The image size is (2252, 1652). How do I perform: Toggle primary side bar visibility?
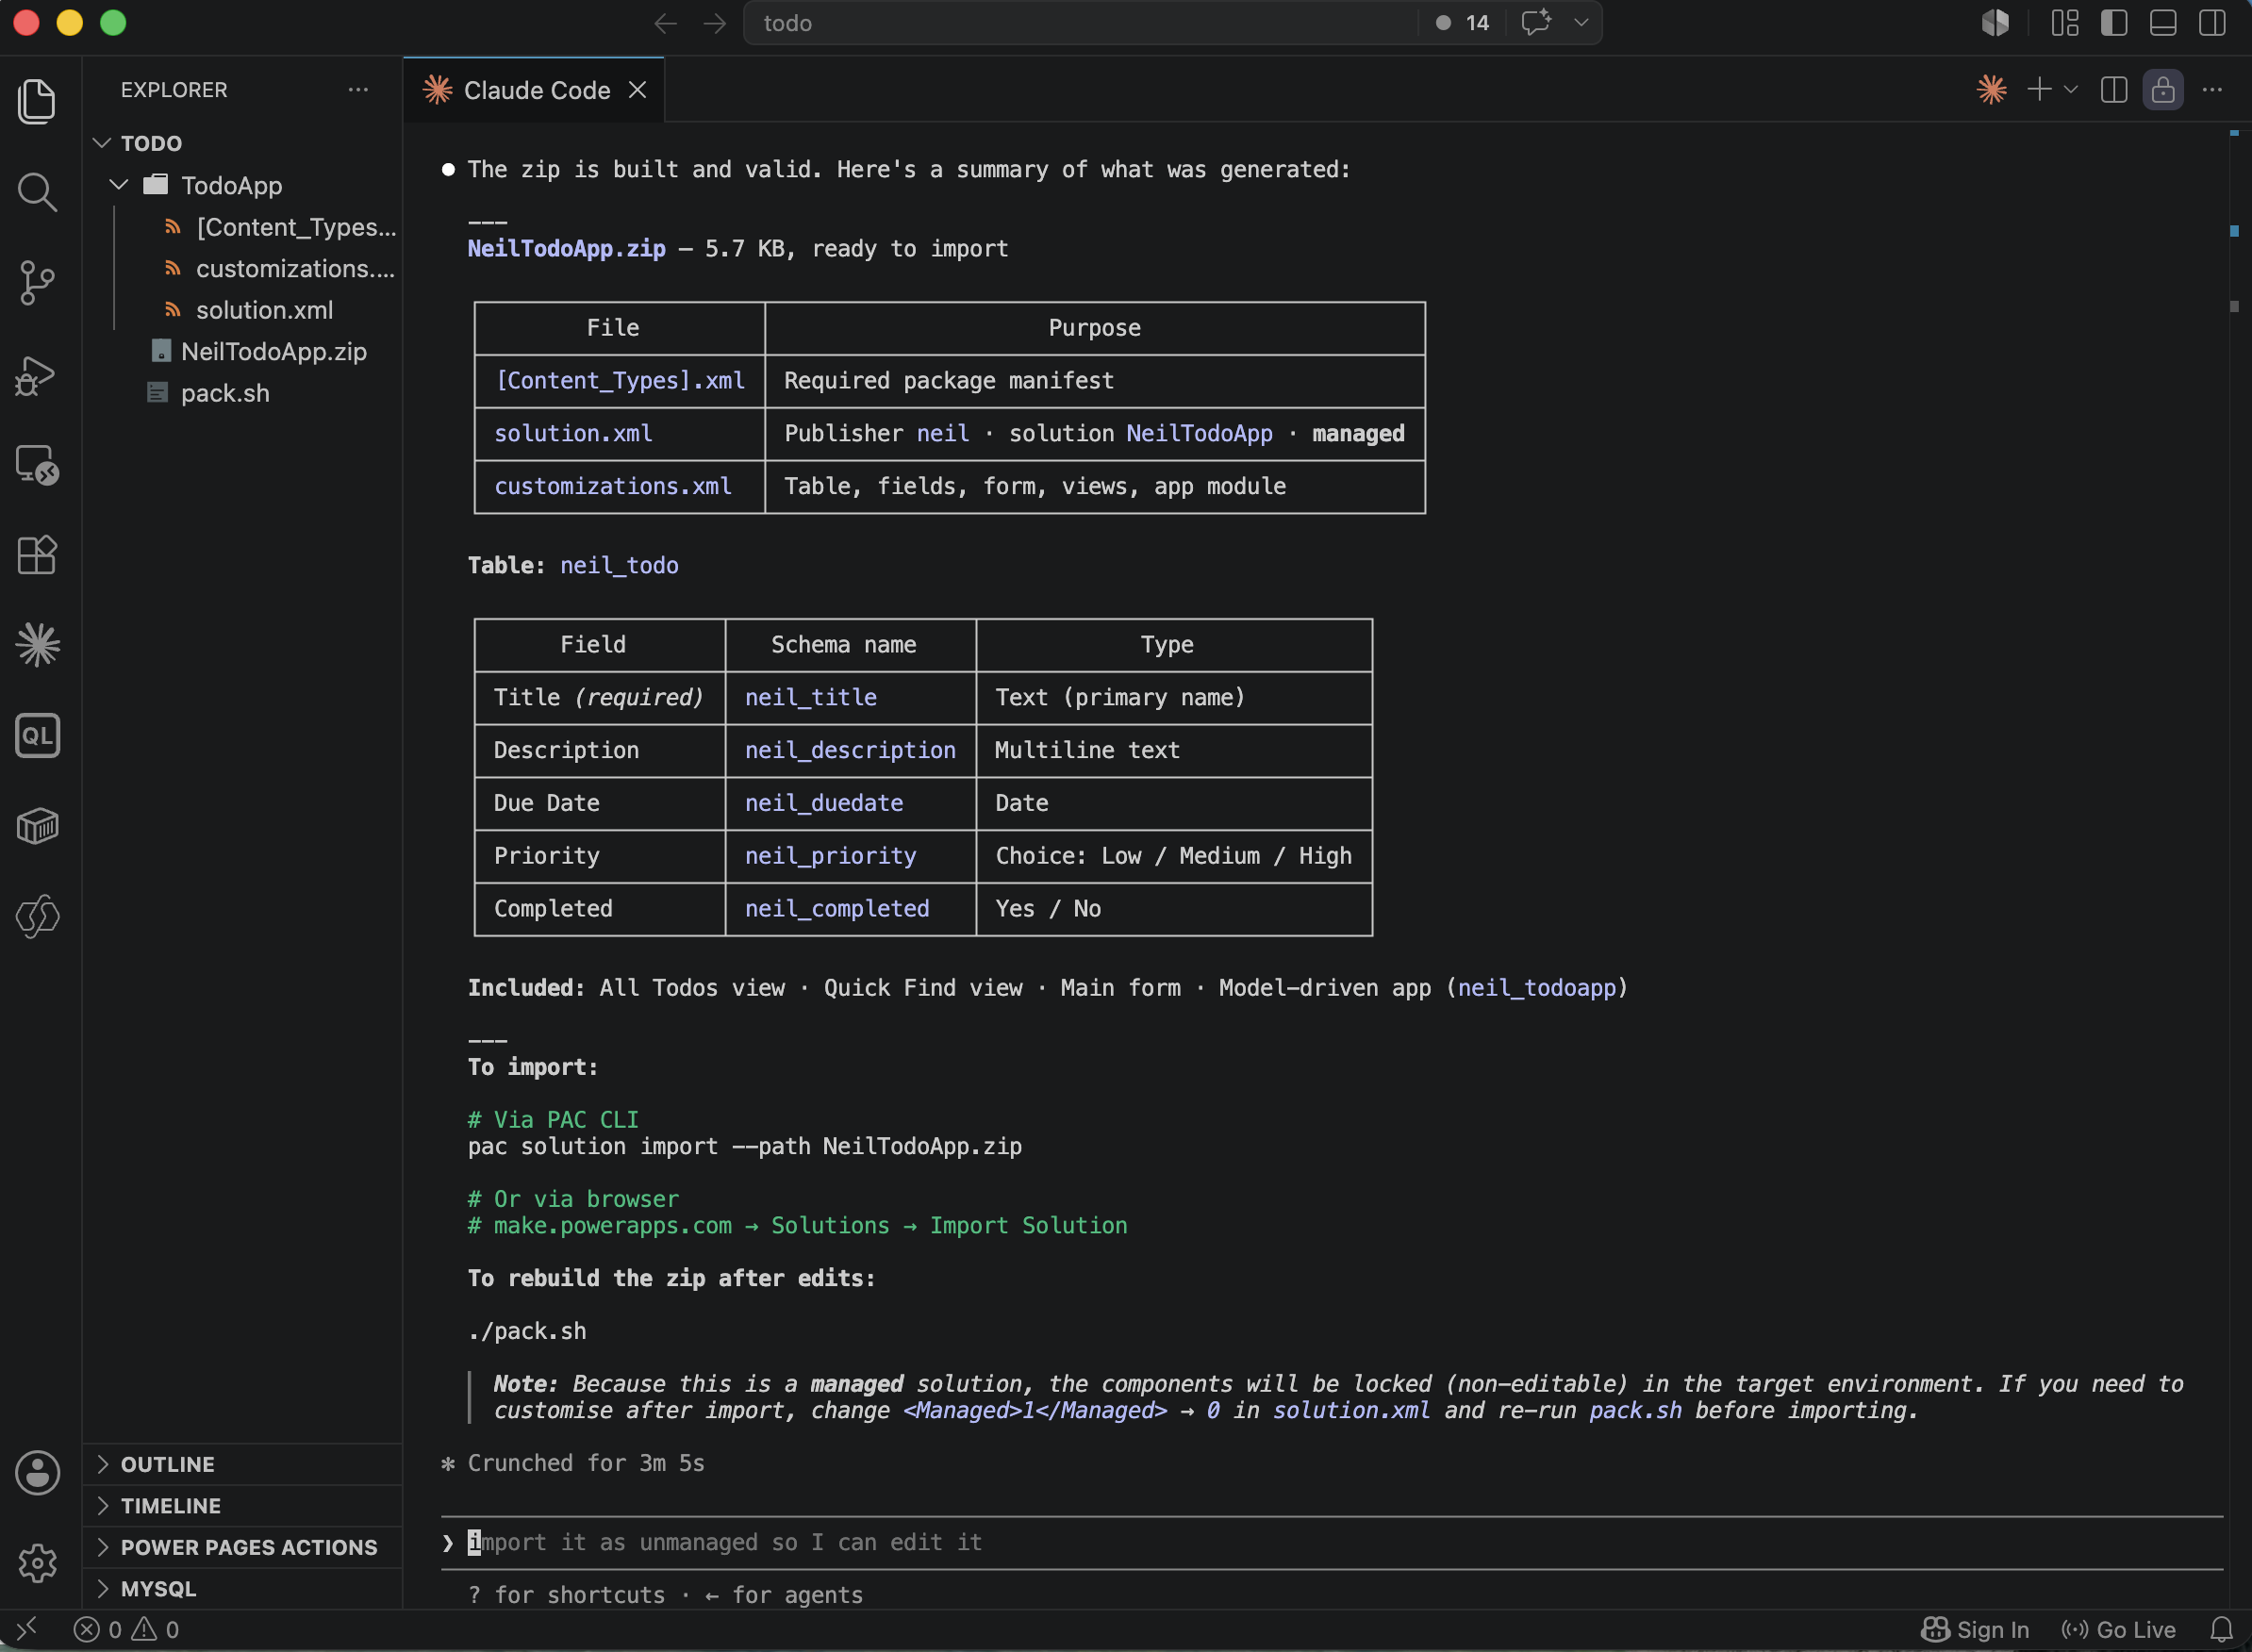click(2113, 23)
